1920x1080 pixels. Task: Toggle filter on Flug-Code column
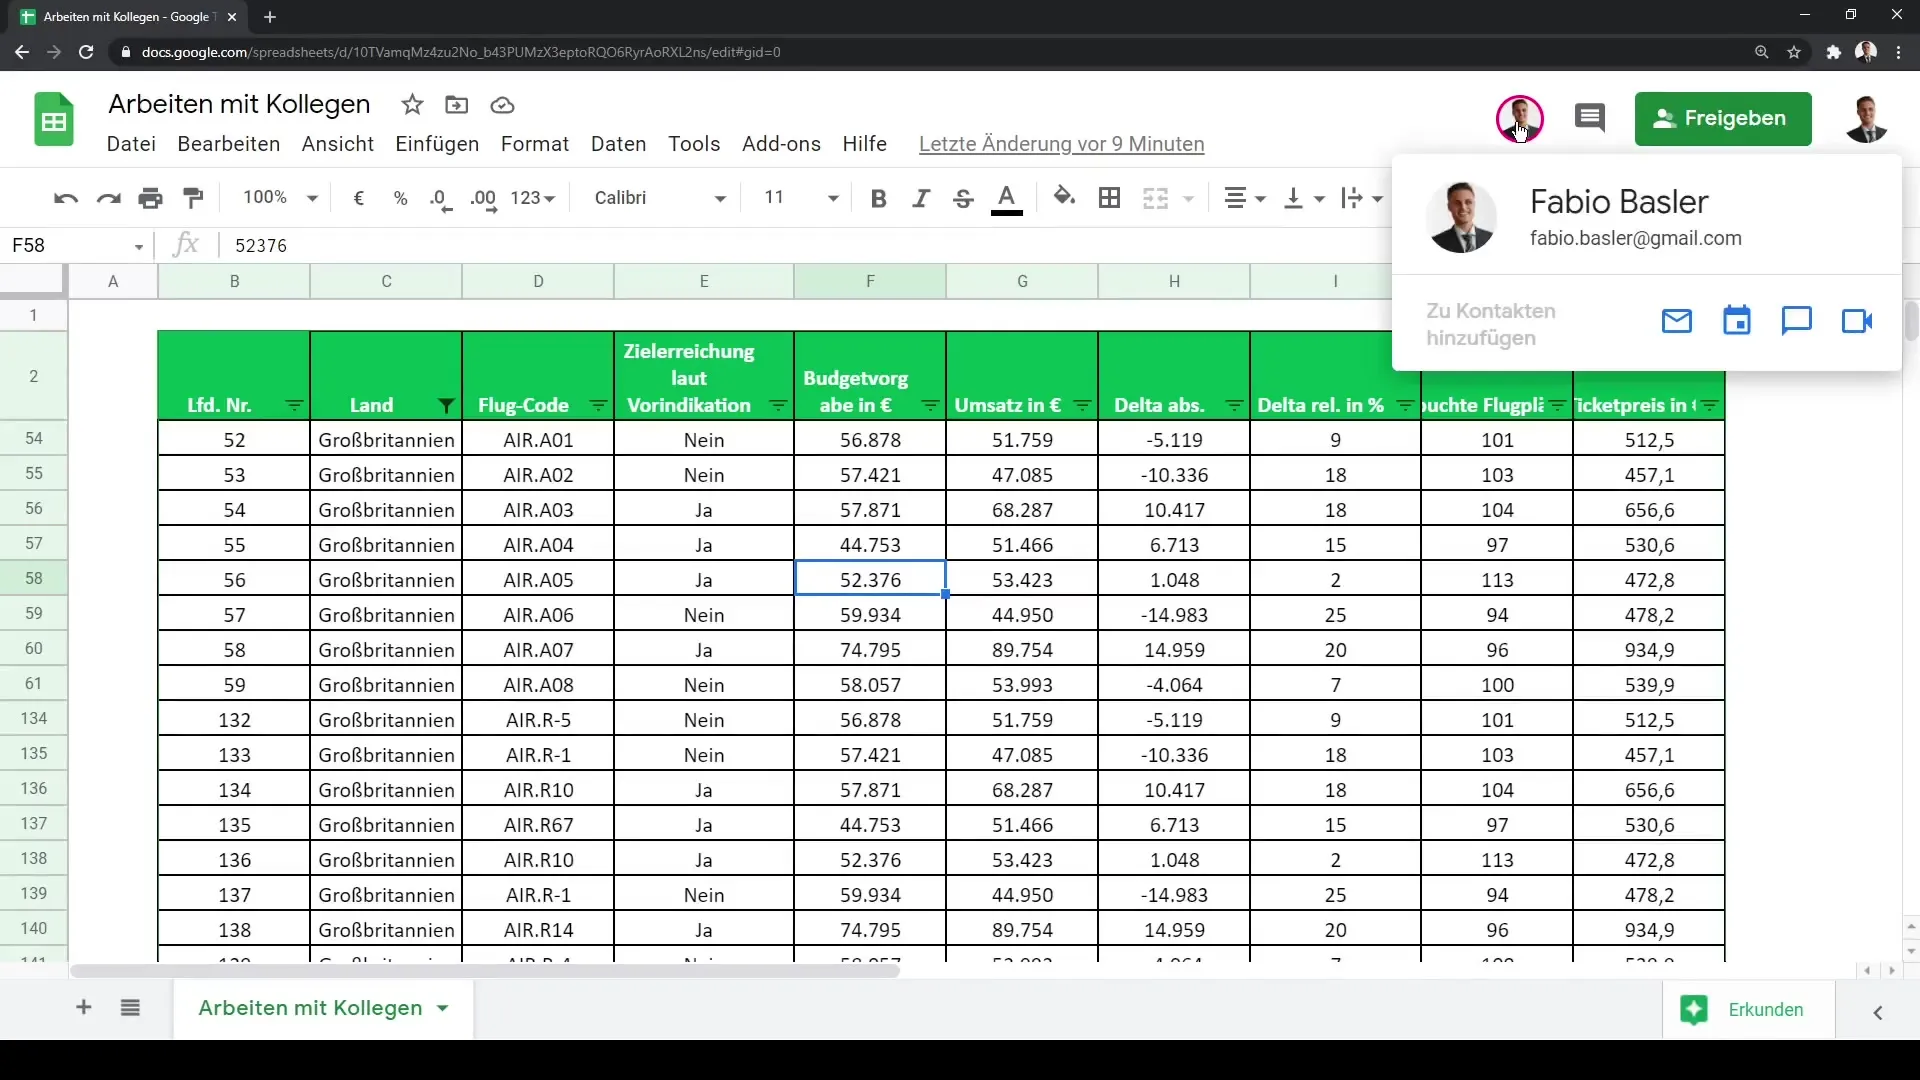598,406
